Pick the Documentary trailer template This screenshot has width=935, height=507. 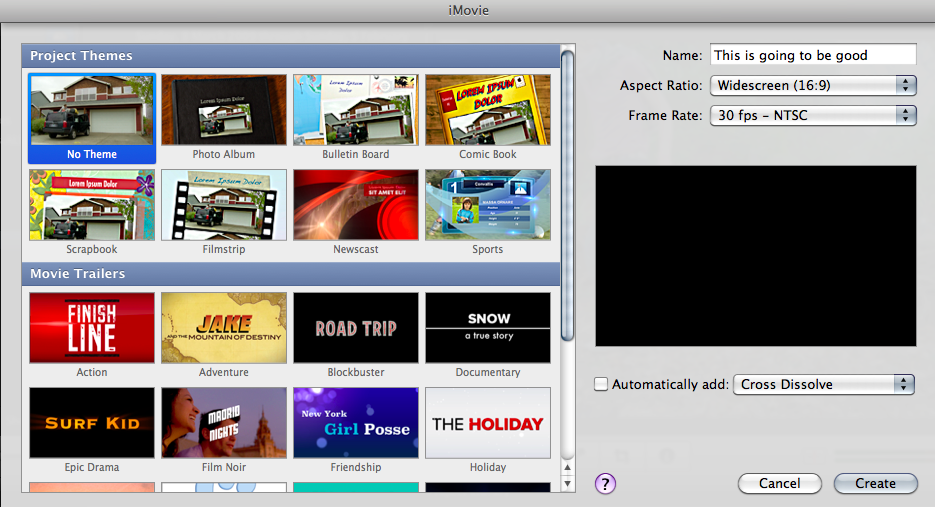(488, 328)
